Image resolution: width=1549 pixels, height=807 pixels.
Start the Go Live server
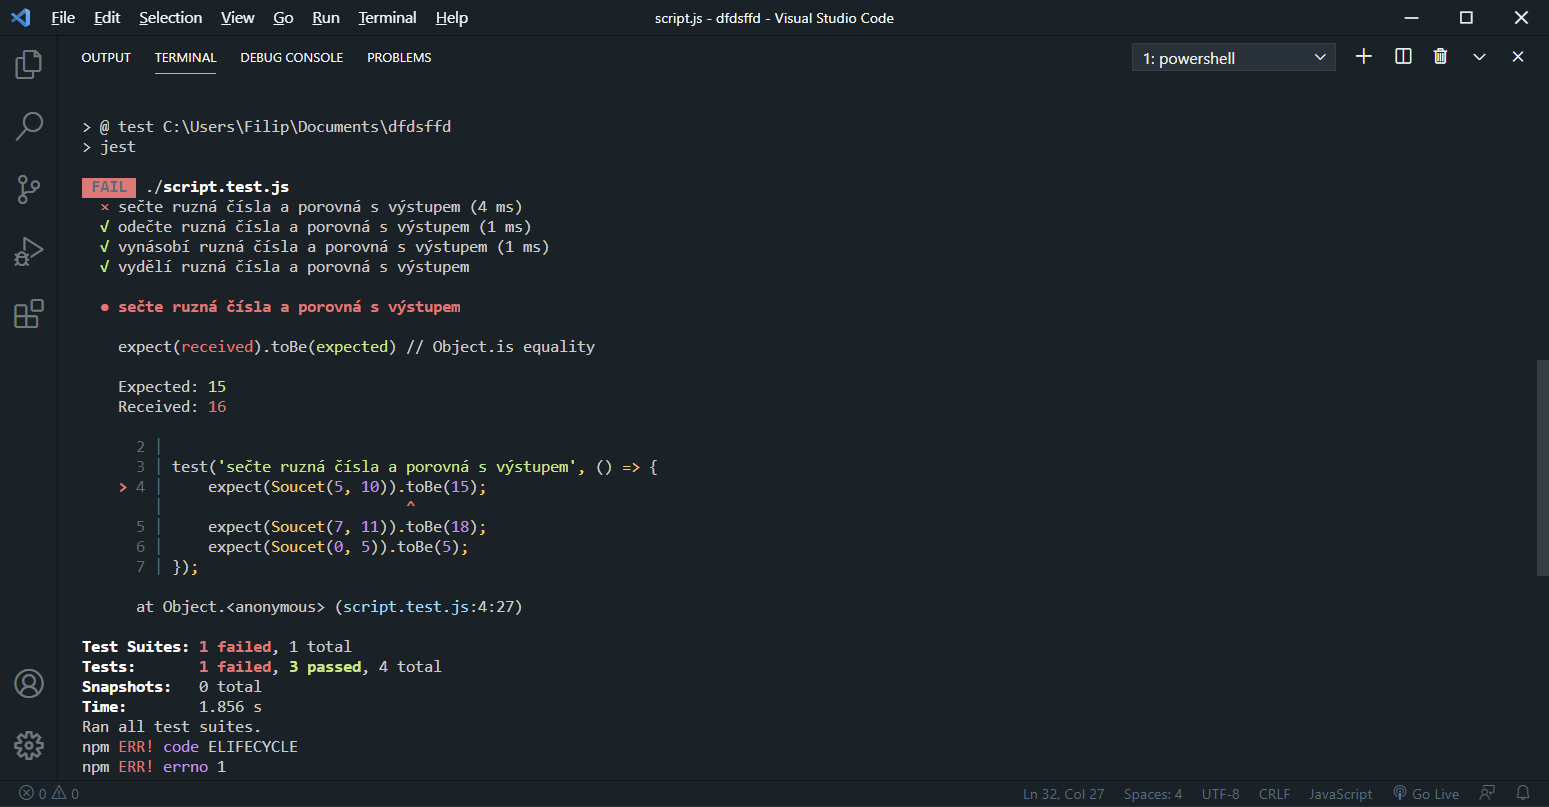click(1426, 793)
